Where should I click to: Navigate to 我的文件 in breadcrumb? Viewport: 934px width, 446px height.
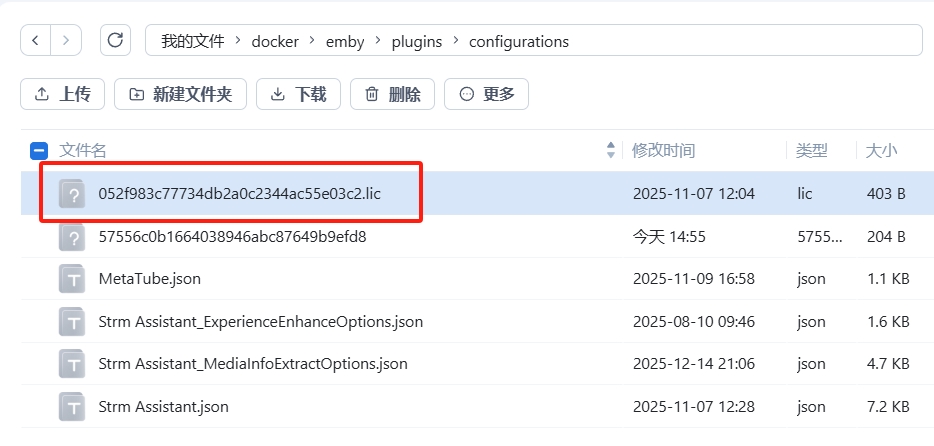192,41
